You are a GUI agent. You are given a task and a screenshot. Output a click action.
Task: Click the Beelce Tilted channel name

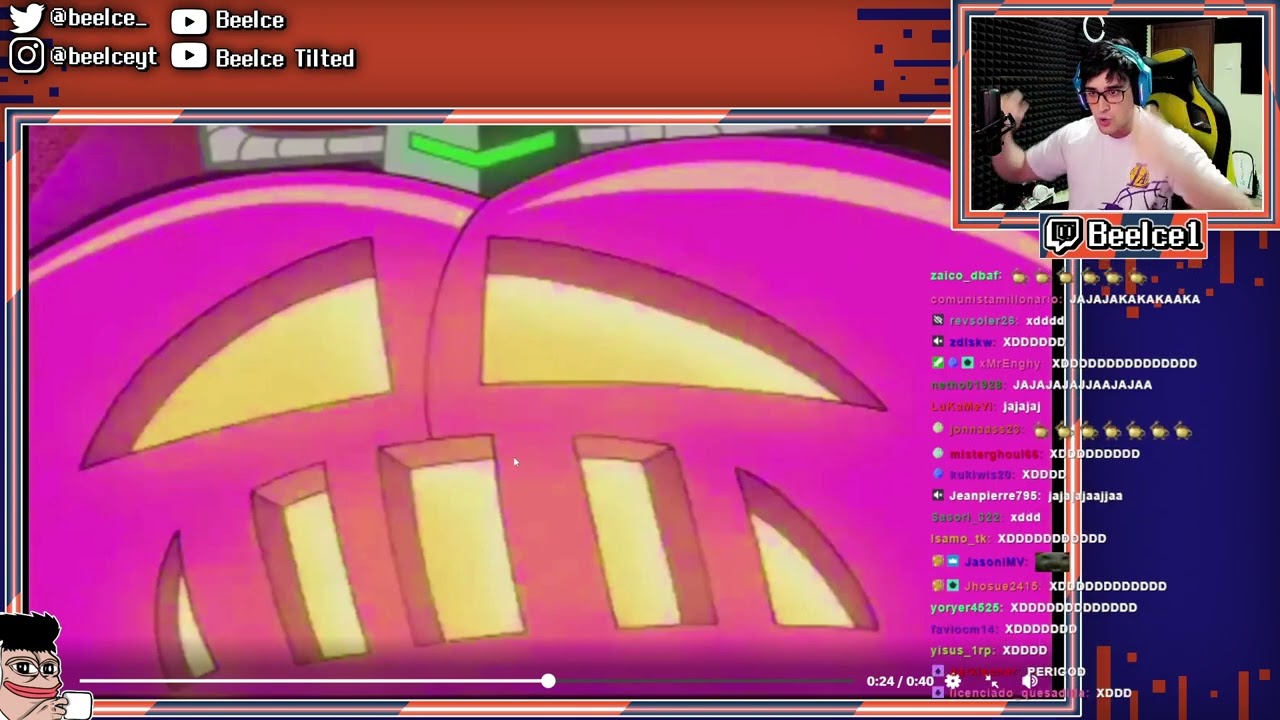click(285, 58)
